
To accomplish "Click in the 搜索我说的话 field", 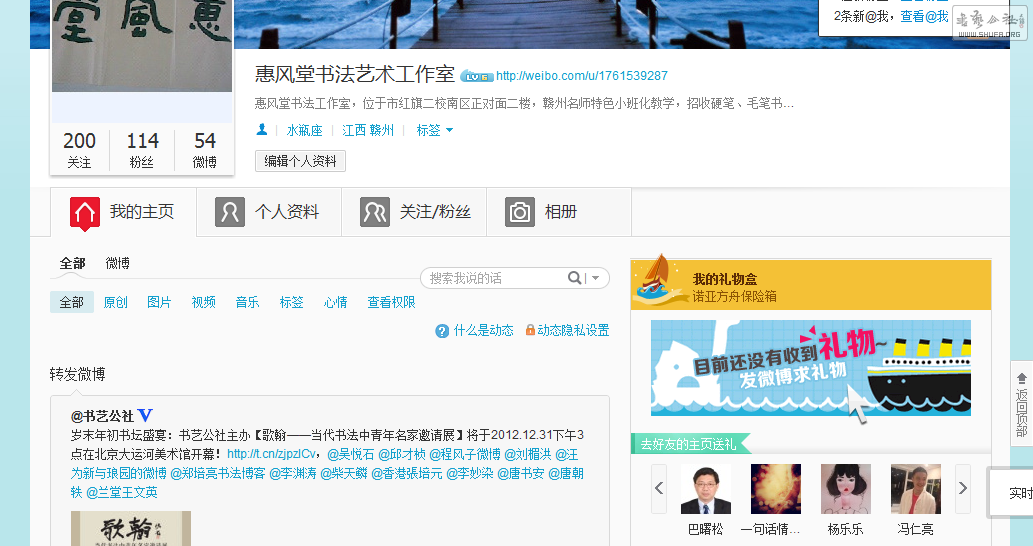I will coord(497,278).
